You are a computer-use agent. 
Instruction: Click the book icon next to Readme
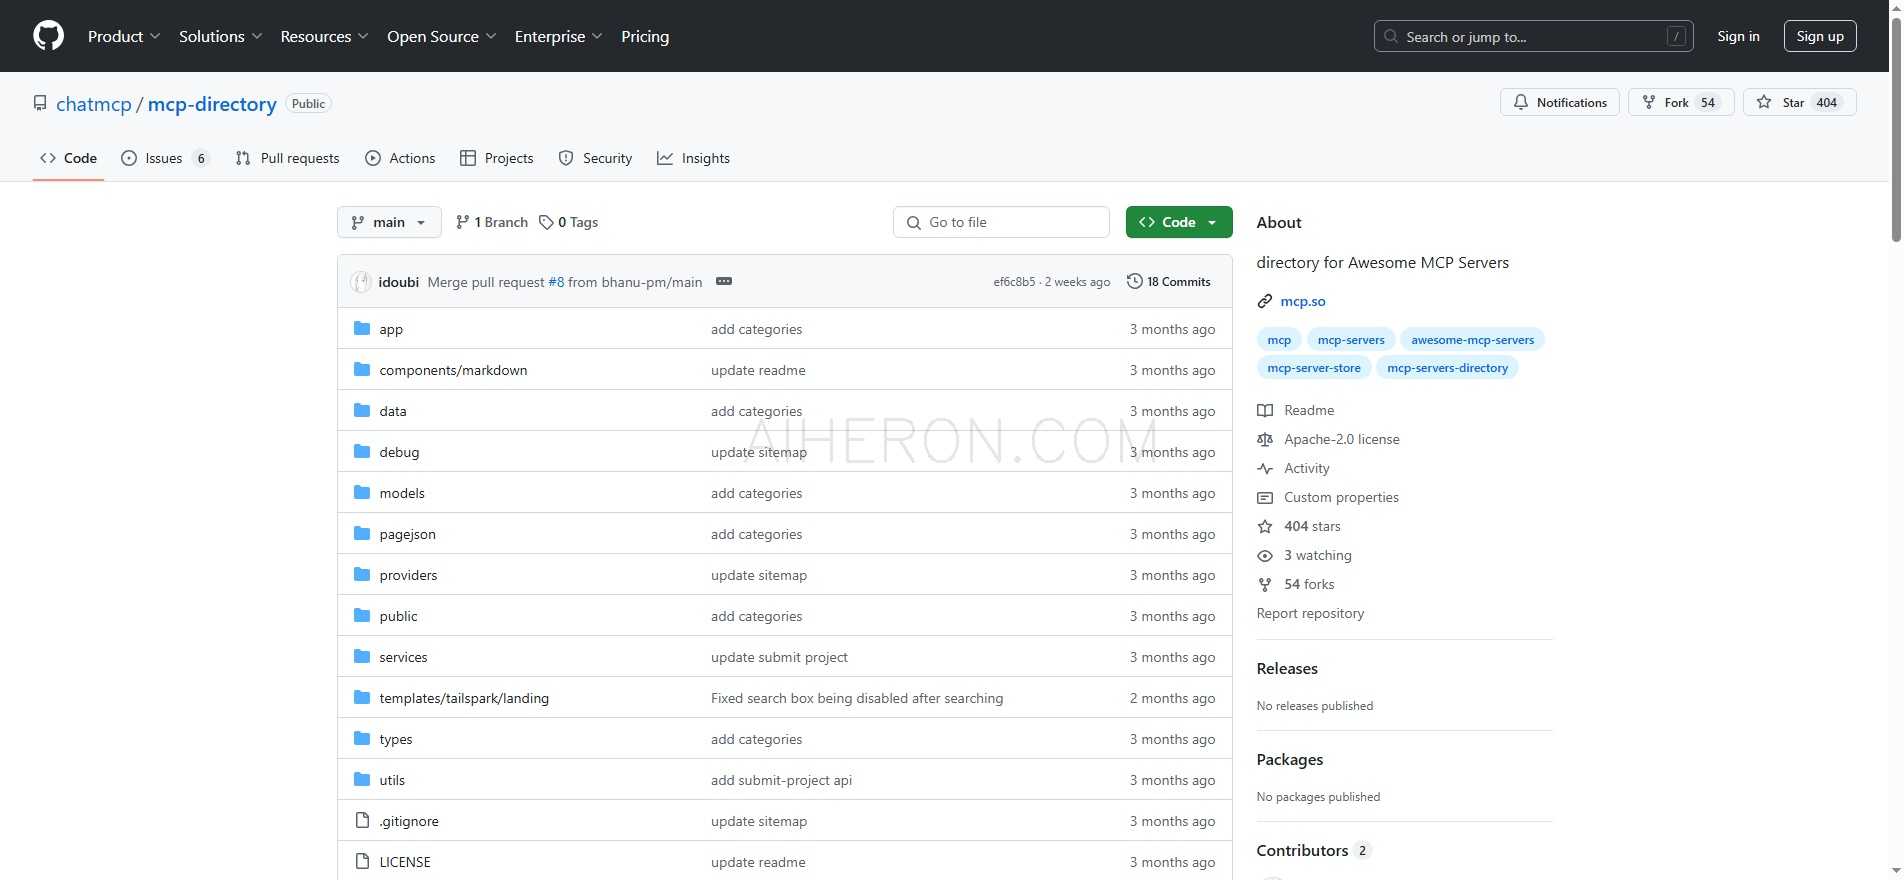click(x=1265, y=410)
